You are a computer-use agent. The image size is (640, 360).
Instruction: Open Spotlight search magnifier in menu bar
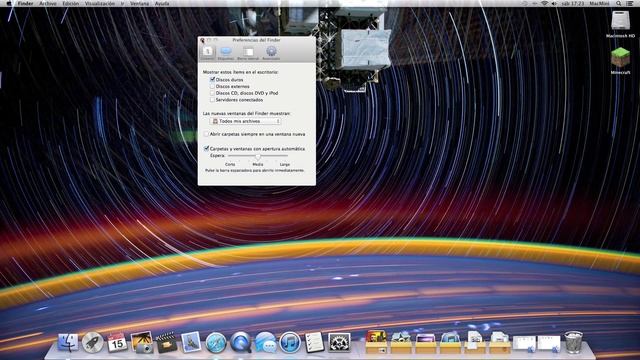[619, 3]
